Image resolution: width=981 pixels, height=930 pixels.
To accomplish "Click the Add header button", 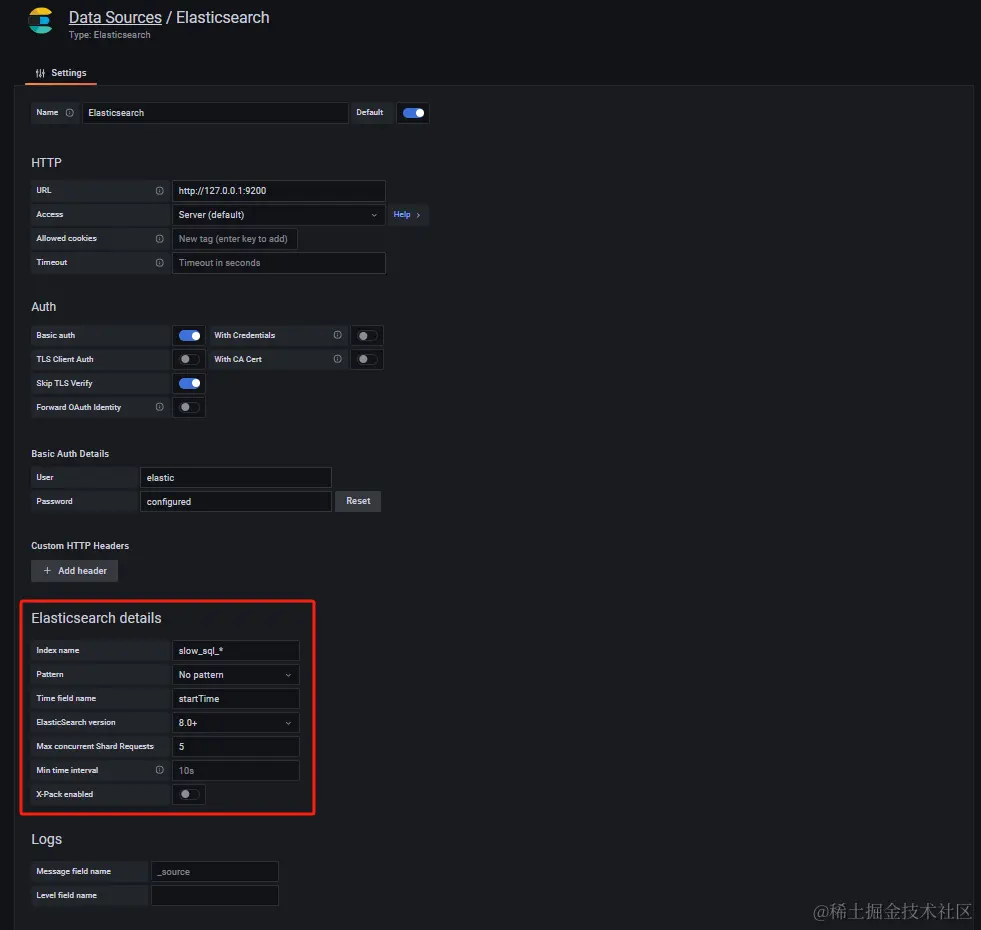I will [x=74, y=571].
